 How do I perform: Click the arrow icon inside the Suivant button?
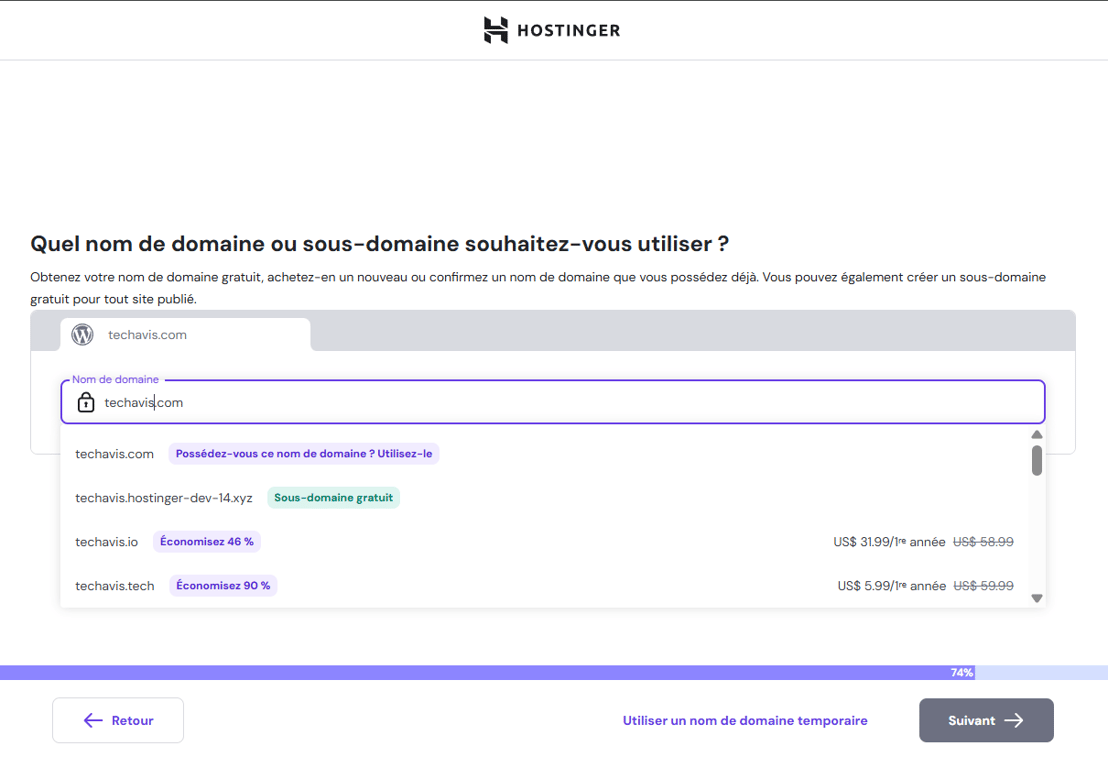click(1015, 720)
